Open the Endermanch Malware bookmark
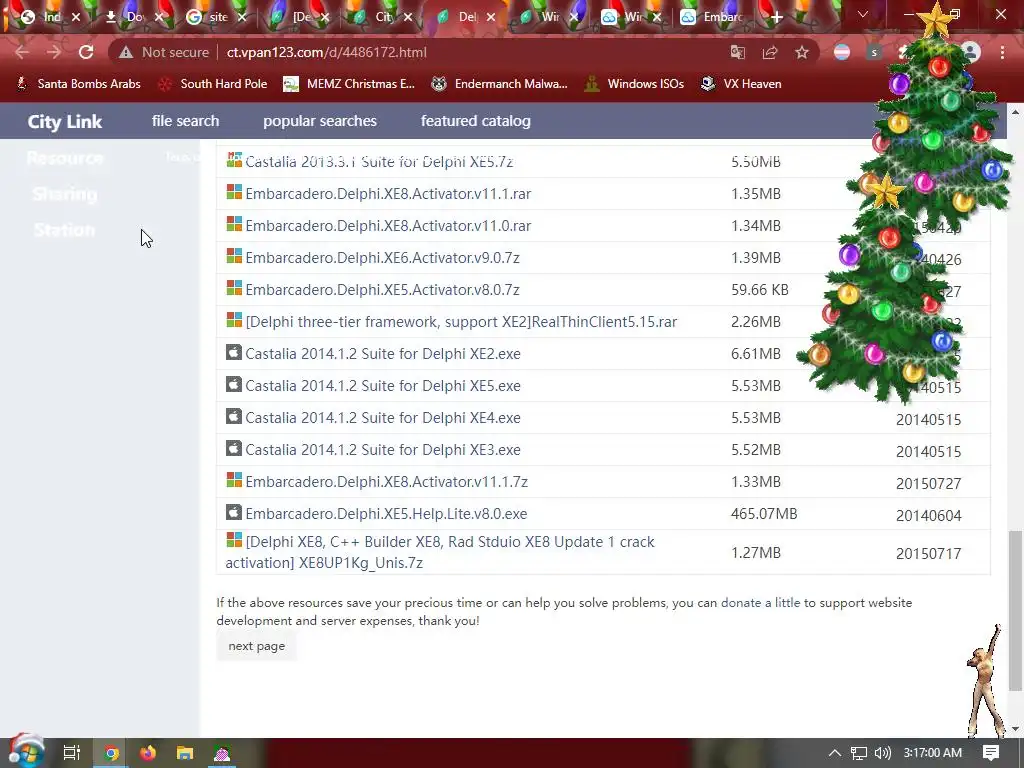Viewport: 1024px width, 768px height. pos(500,84)
